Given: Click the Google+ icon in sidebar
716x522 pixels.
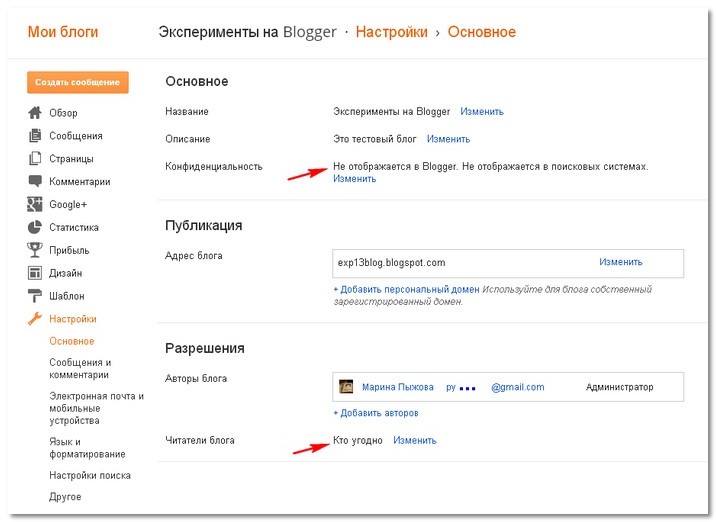Looking at the screenshot, I should tap(35, 204).
